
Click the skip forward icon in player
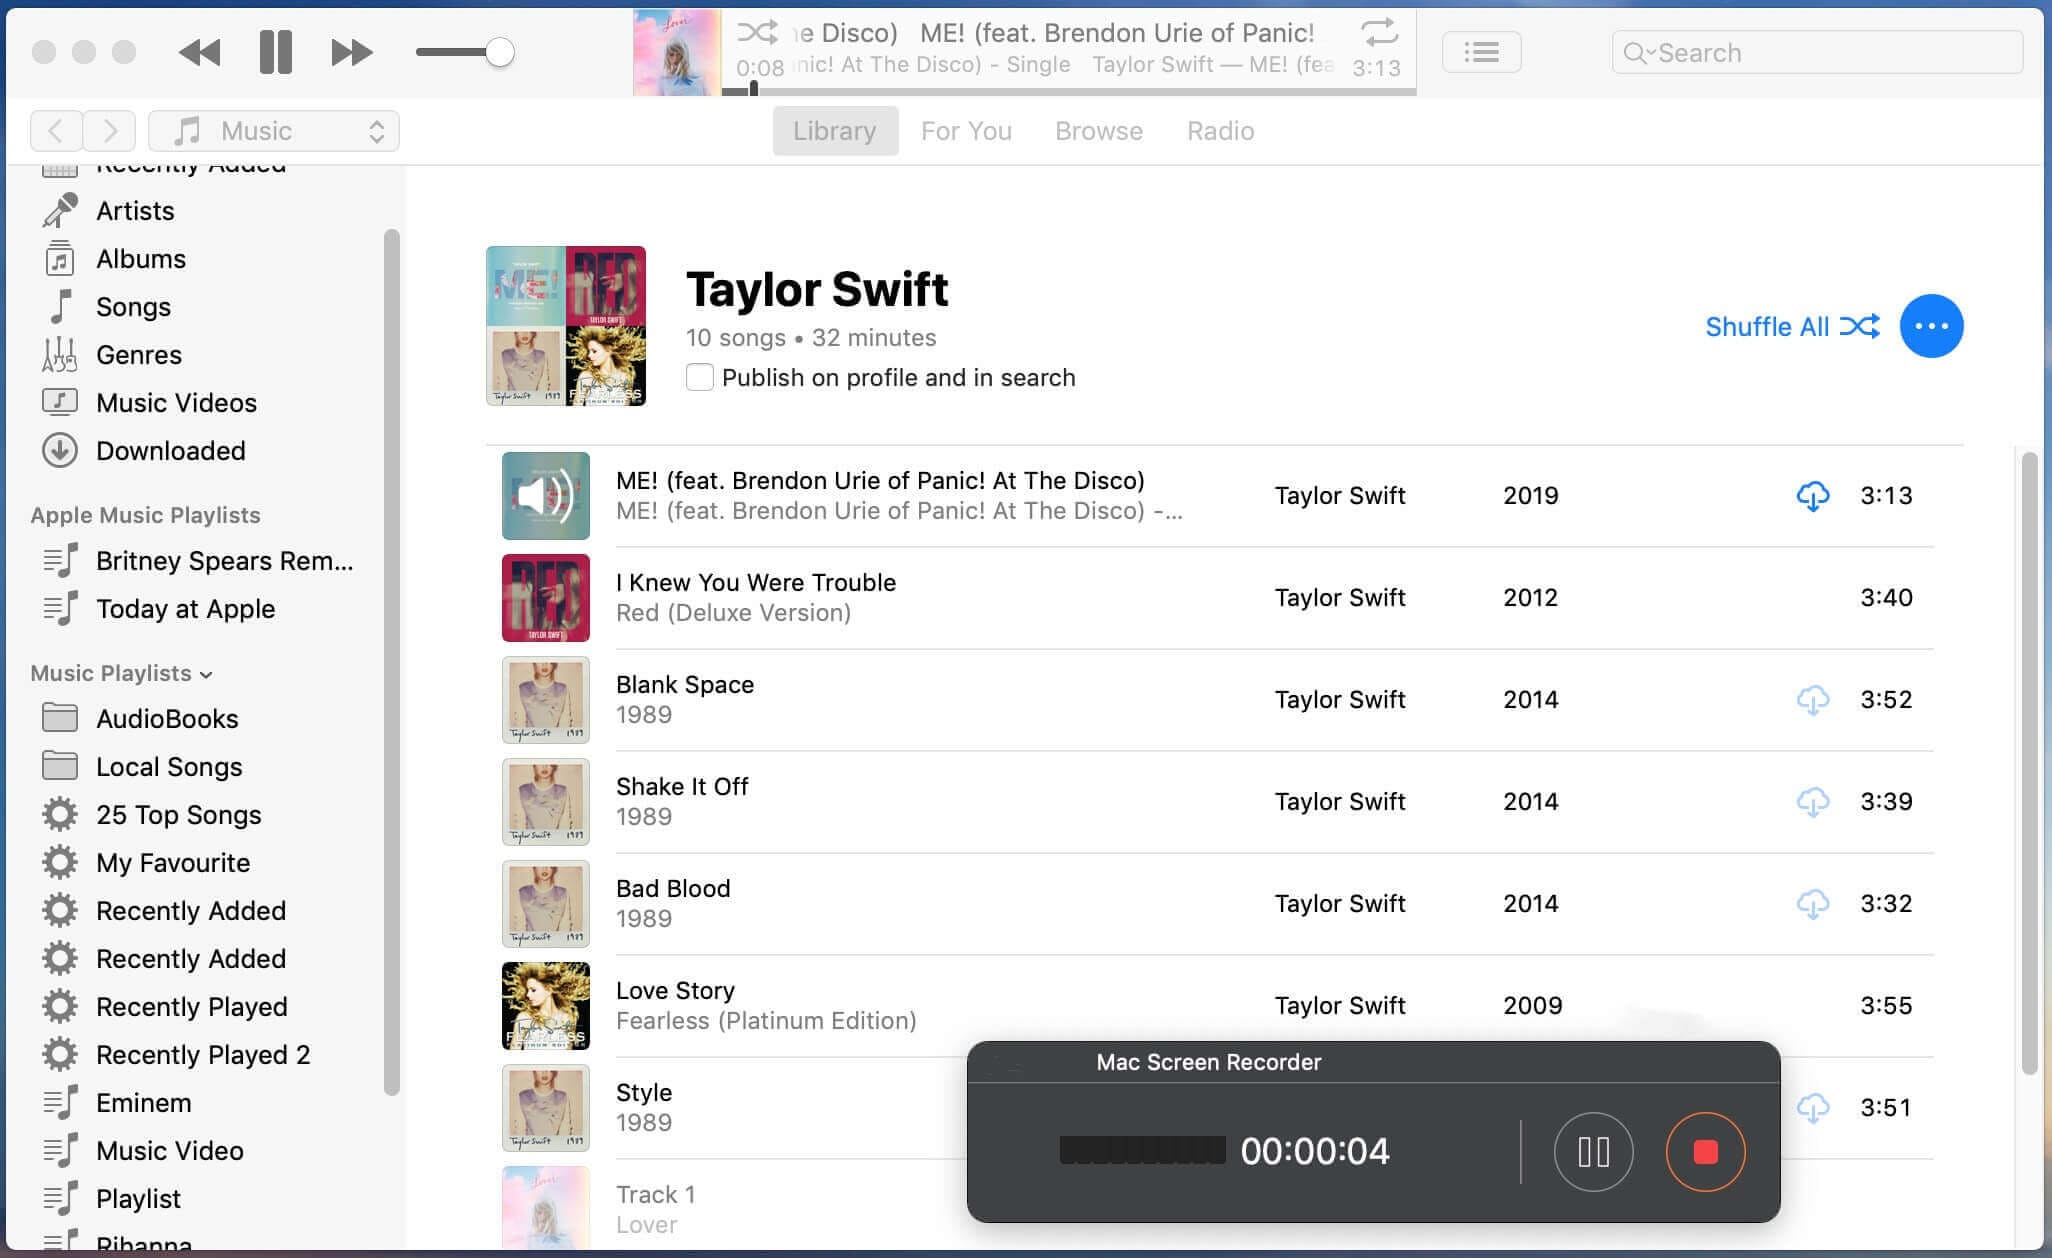[x=350, y=51]
